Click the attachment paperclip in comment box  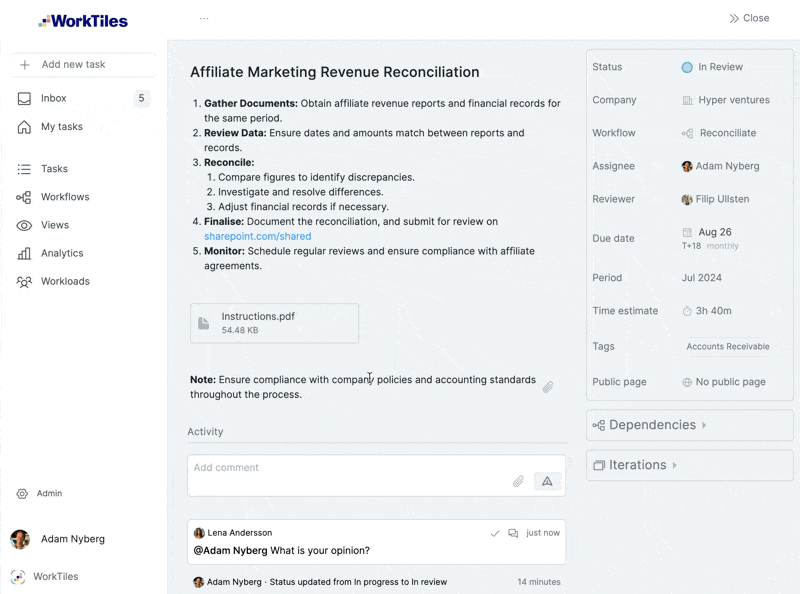click(x=518, y=481)
